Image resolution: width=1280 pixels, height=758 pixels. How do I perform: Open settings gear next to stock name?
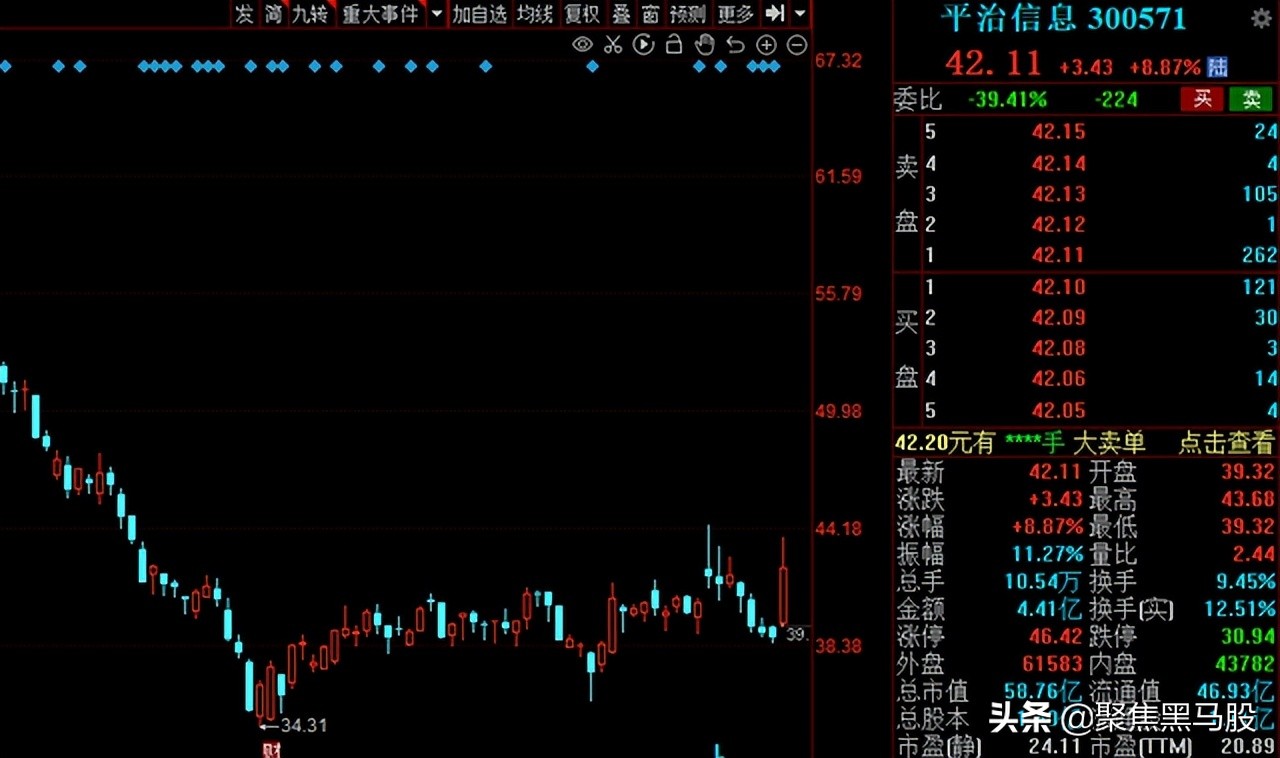click(x=1261, y=19)
